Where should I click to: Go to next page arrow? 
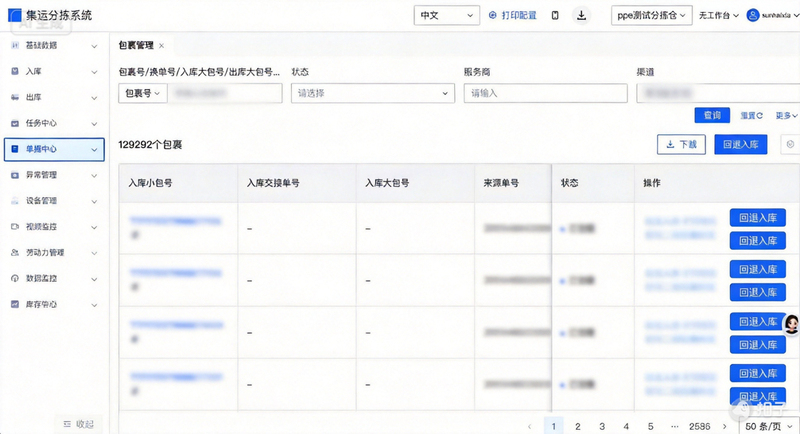[724, 426]
